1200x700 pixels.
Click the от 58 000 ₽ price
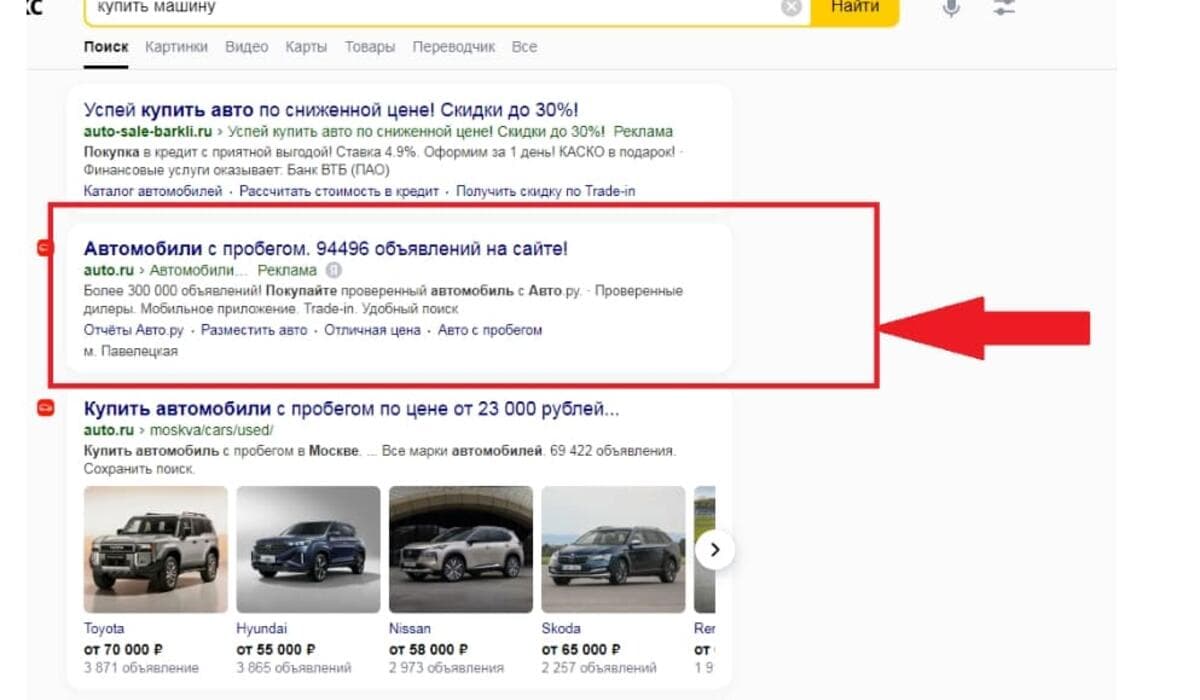tap(428, 648)
